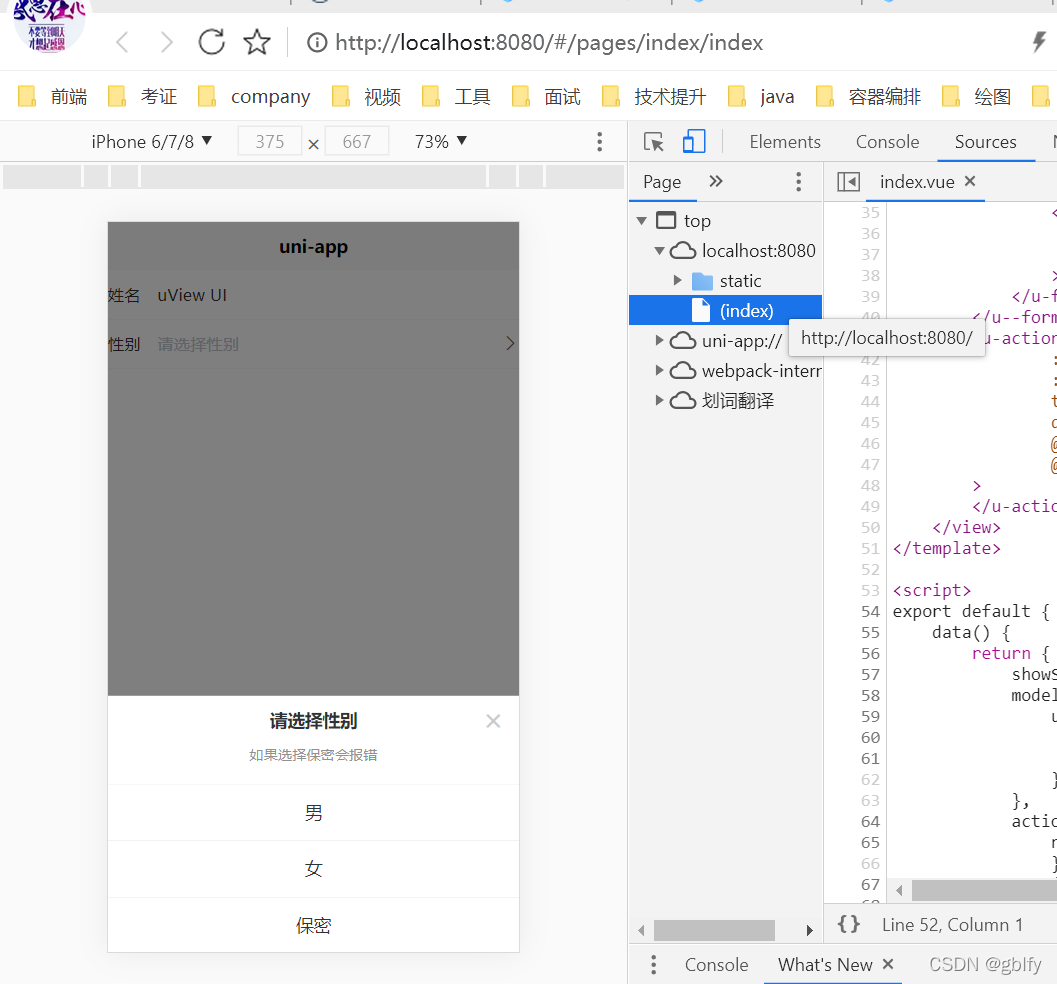Click the Line 52, Column 1 status
The height and width of the screenshot is (984, 1057).
click(x=952, y=925)
